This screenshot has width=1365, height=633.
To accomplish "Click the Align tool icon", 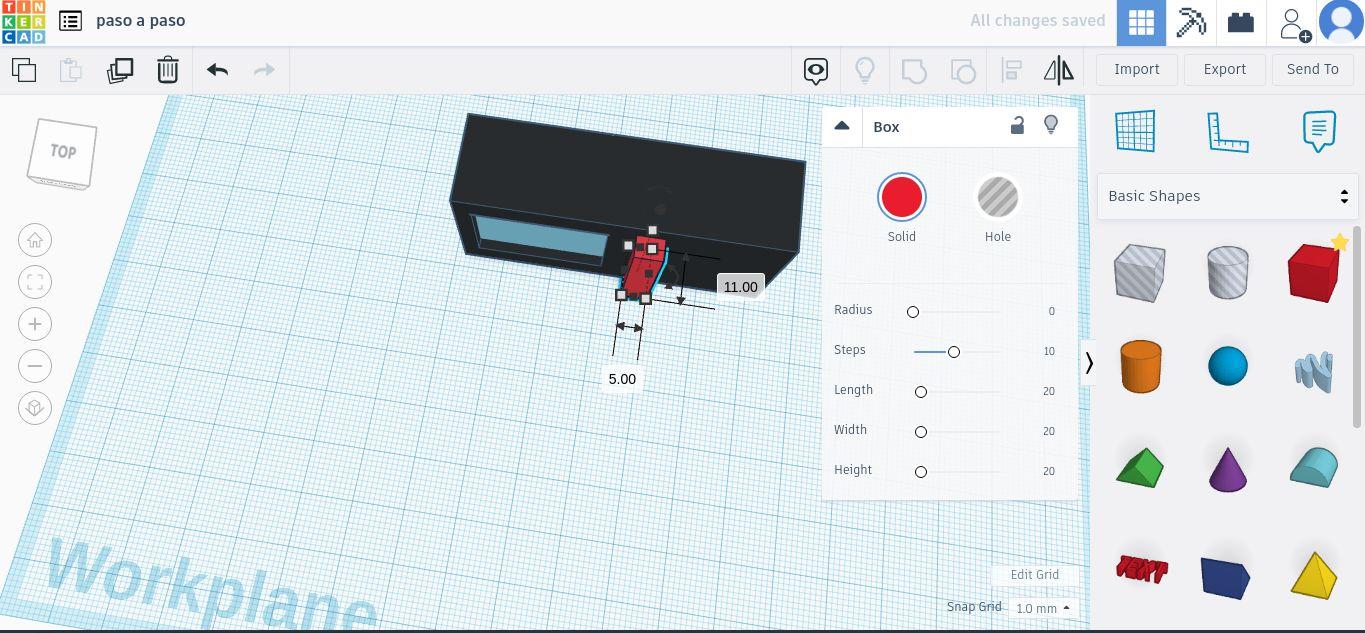I will (x=1011, y=70).
